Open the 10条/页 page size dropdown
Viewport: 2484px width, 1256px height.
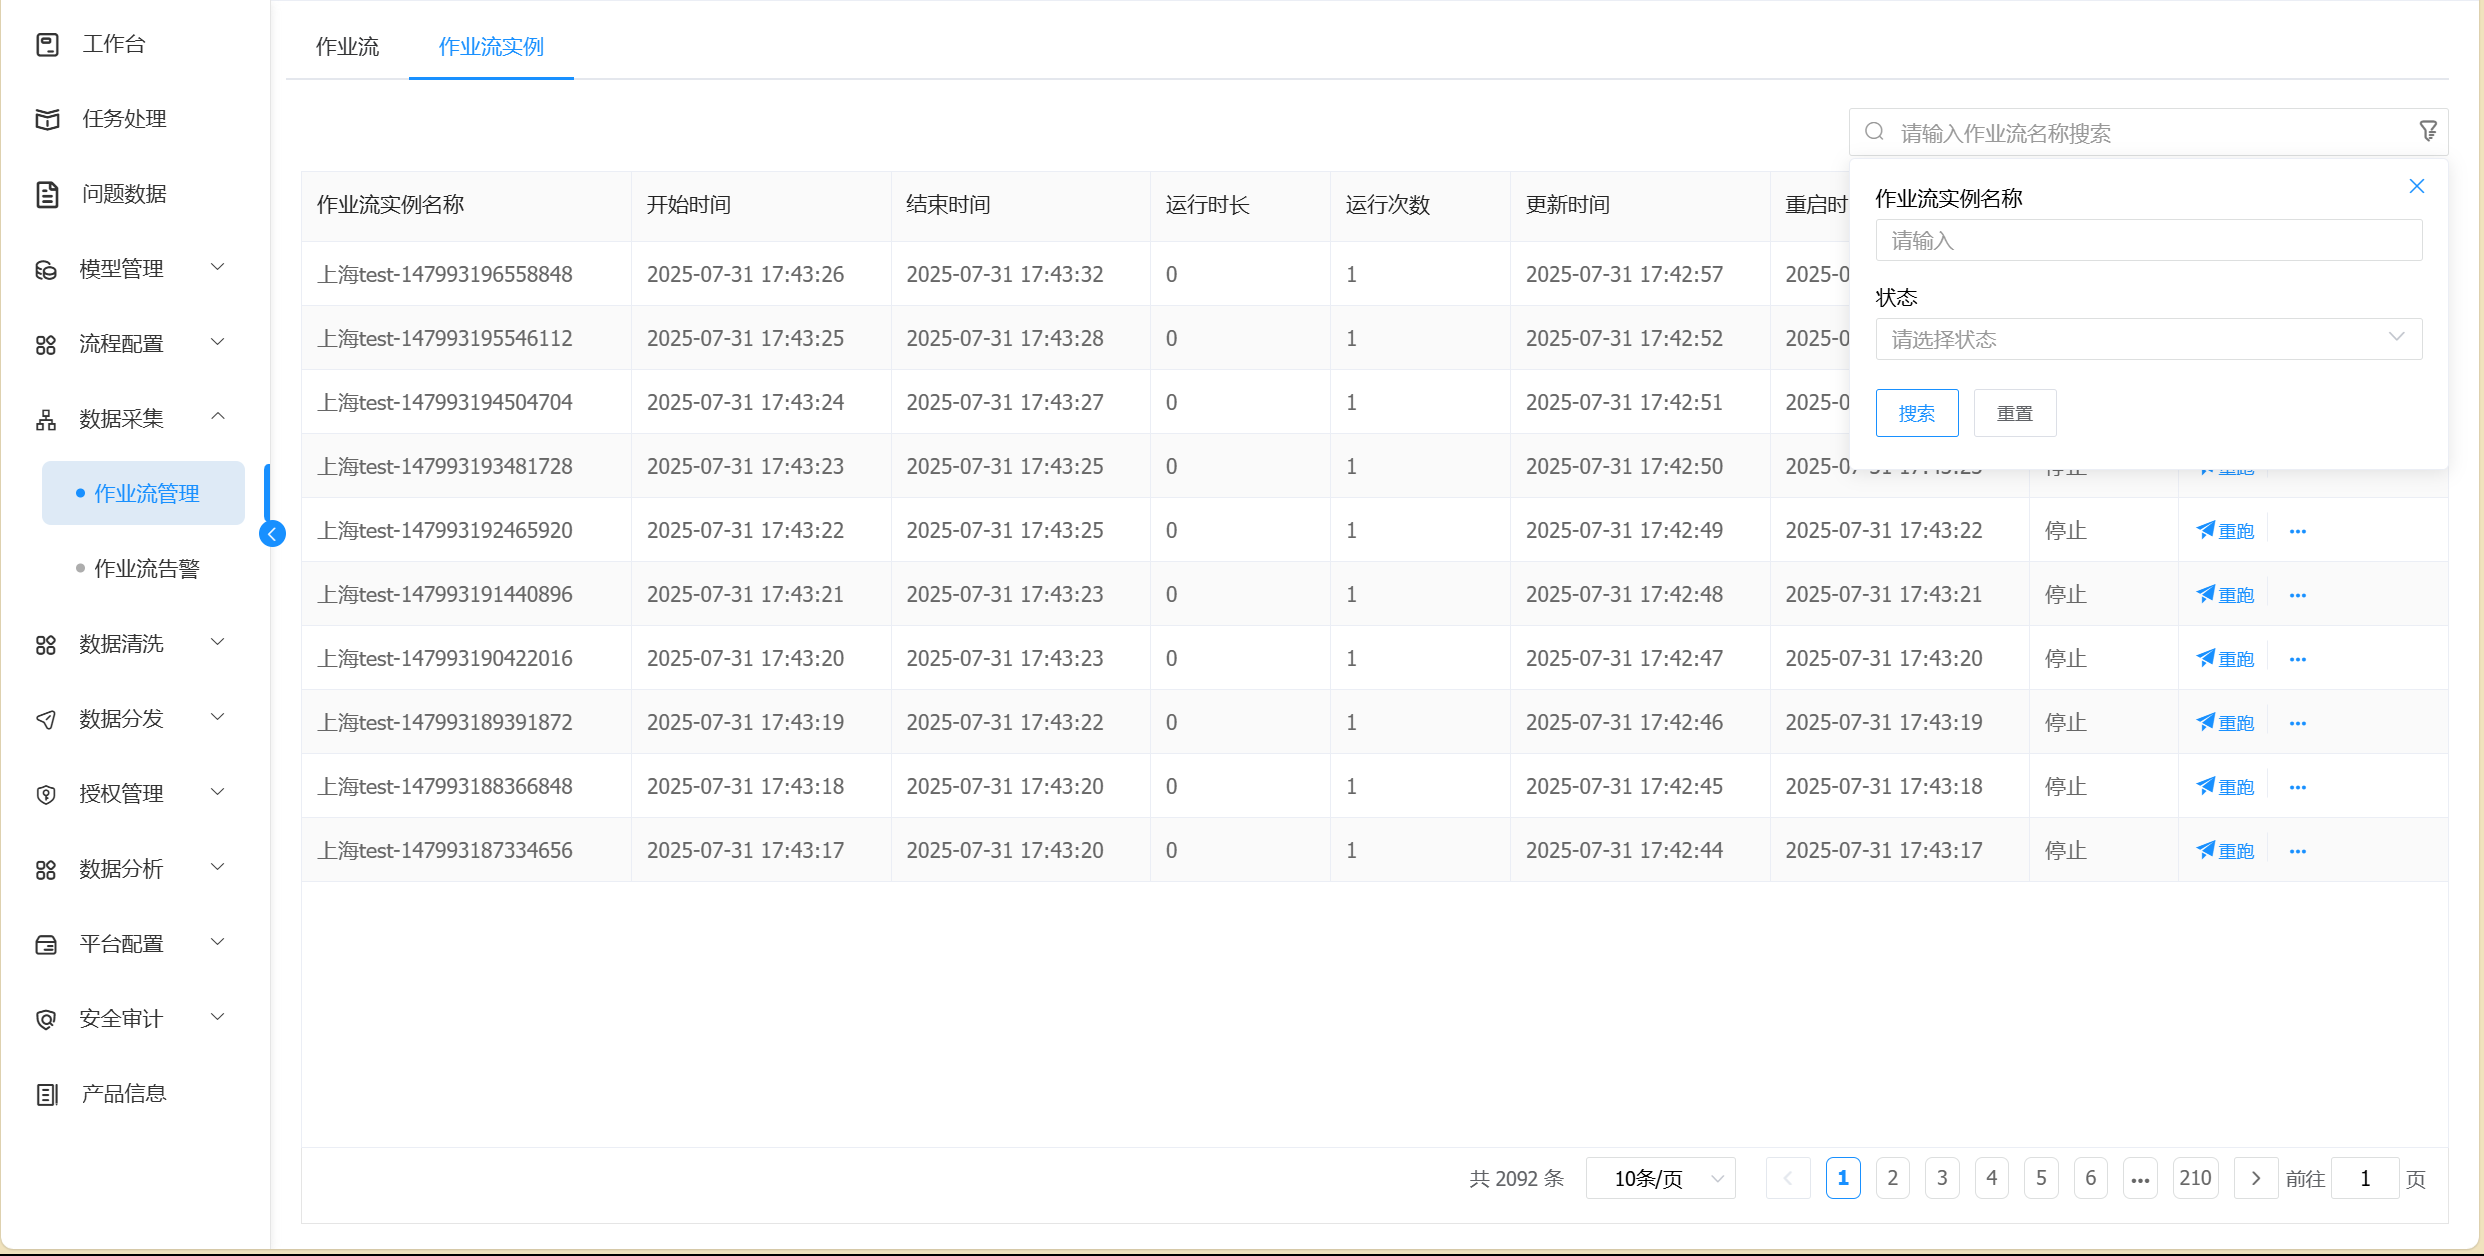click(x=1660, y=1179)
